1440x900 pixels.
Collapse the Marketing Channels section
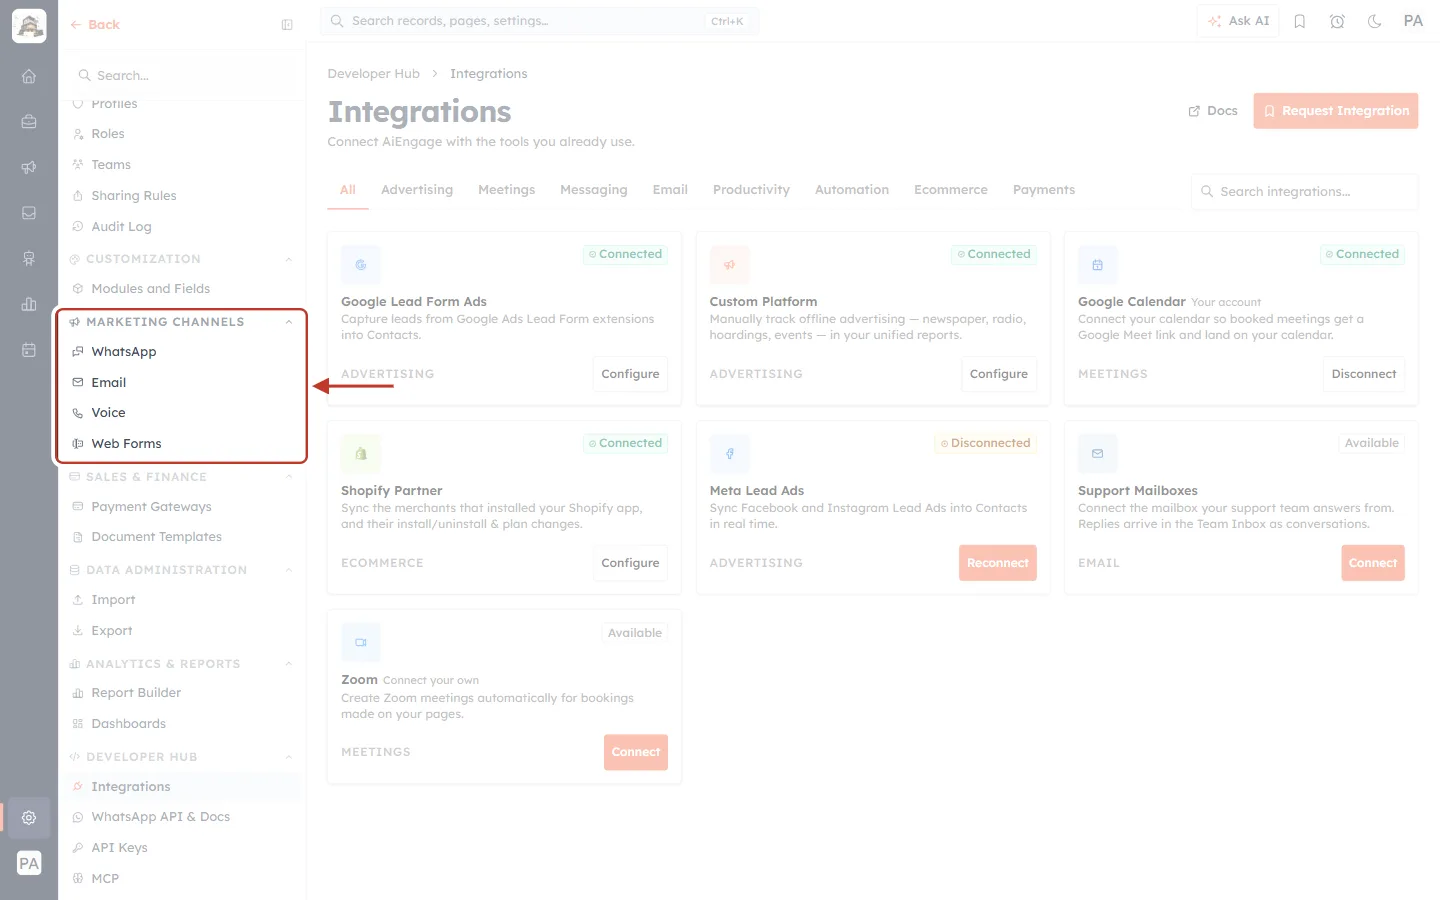[x=289, y=322]
